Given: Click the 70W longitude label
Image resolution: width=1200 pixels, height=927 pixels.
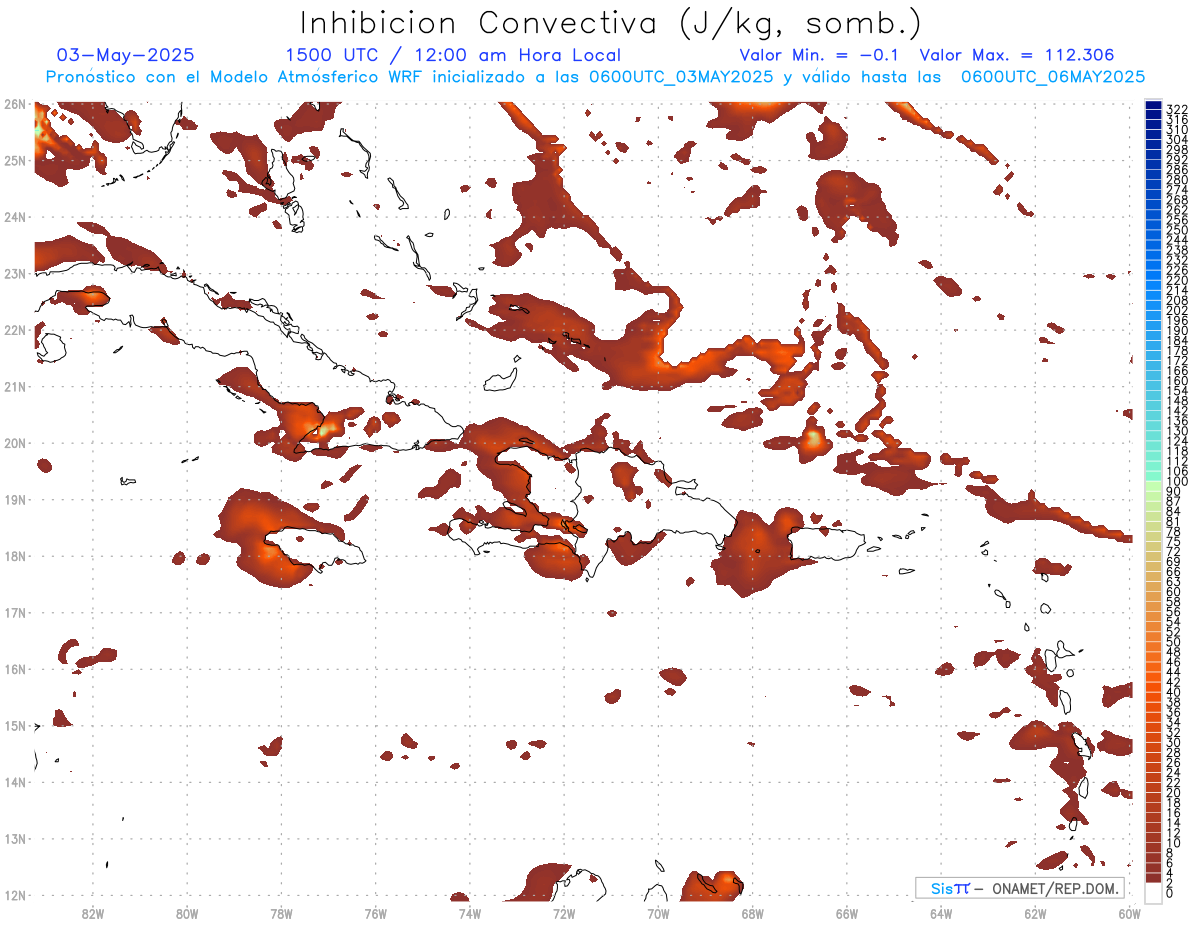Looking at the screenshot, I should (658, 913).
